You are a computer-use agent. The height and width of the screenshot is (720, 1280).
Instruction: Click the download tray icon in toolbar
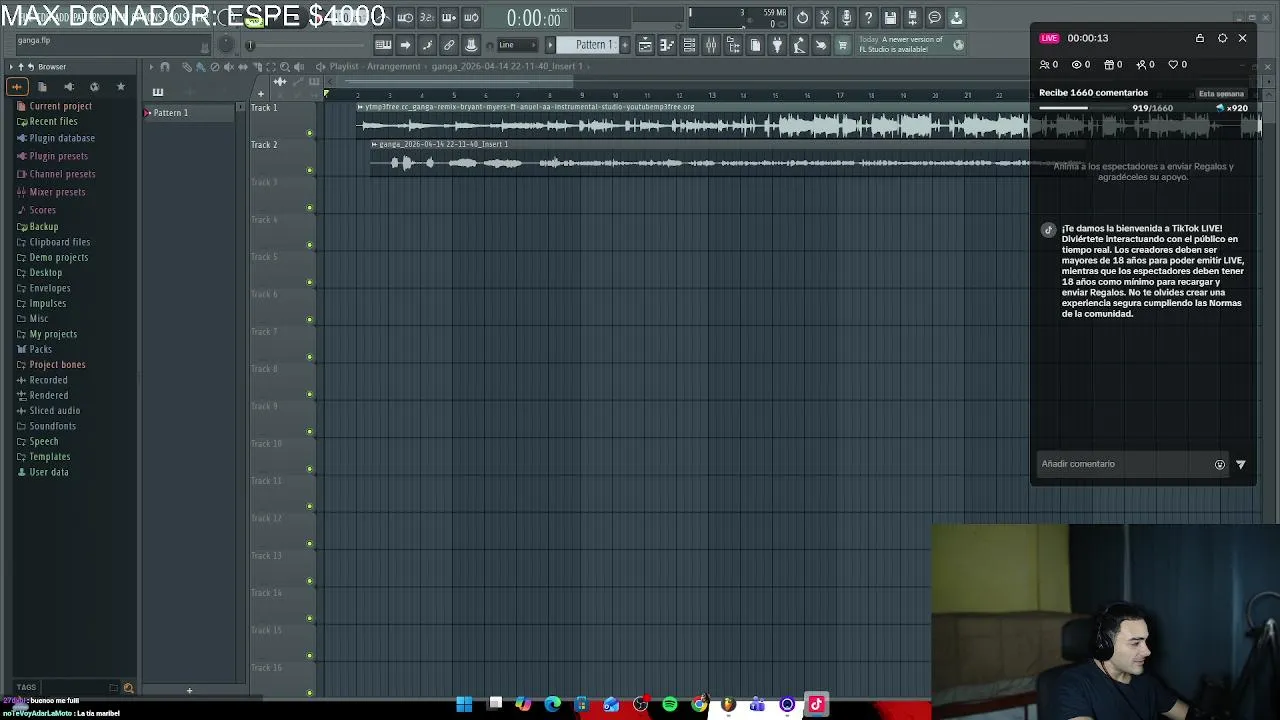(956, 17)
